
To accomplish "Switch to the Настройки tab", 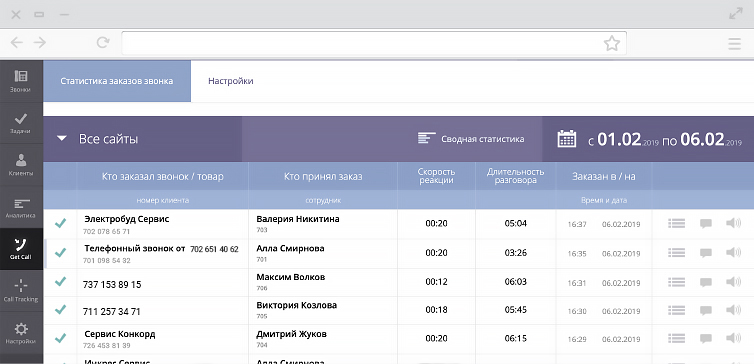I will click(231, 81).
